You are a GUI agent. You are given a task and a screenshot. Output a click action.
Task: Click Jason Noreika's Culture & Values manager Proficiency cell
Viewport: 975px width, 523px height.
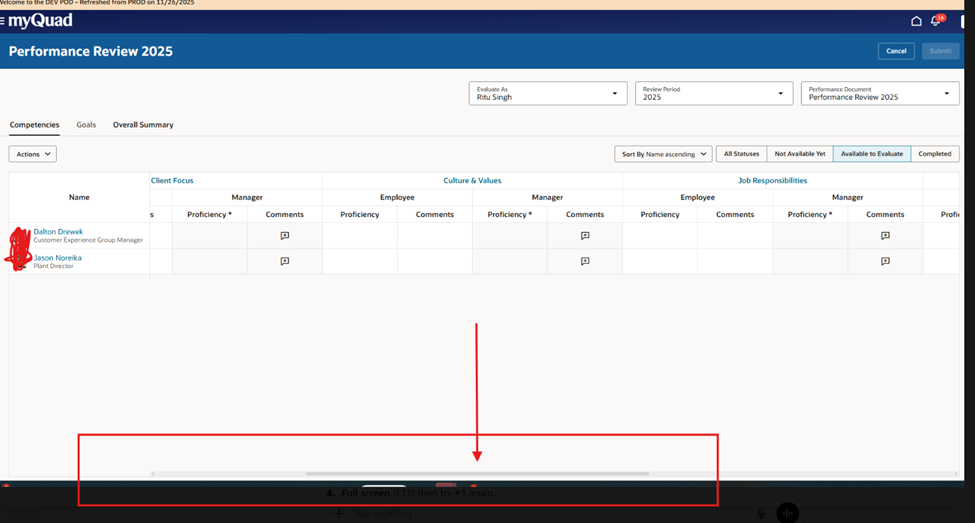[x=510, y=261]
